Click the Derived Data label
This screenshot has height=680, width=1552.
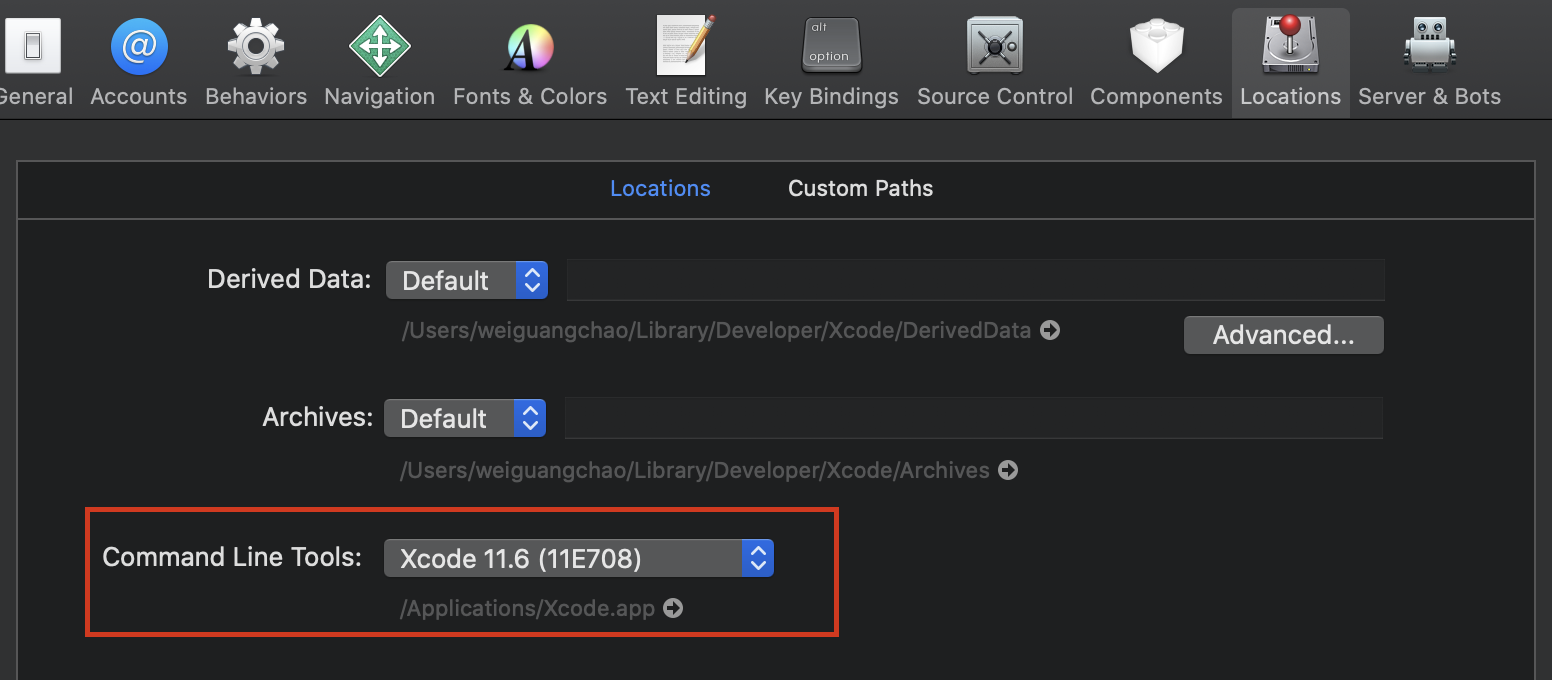point(289,279)
